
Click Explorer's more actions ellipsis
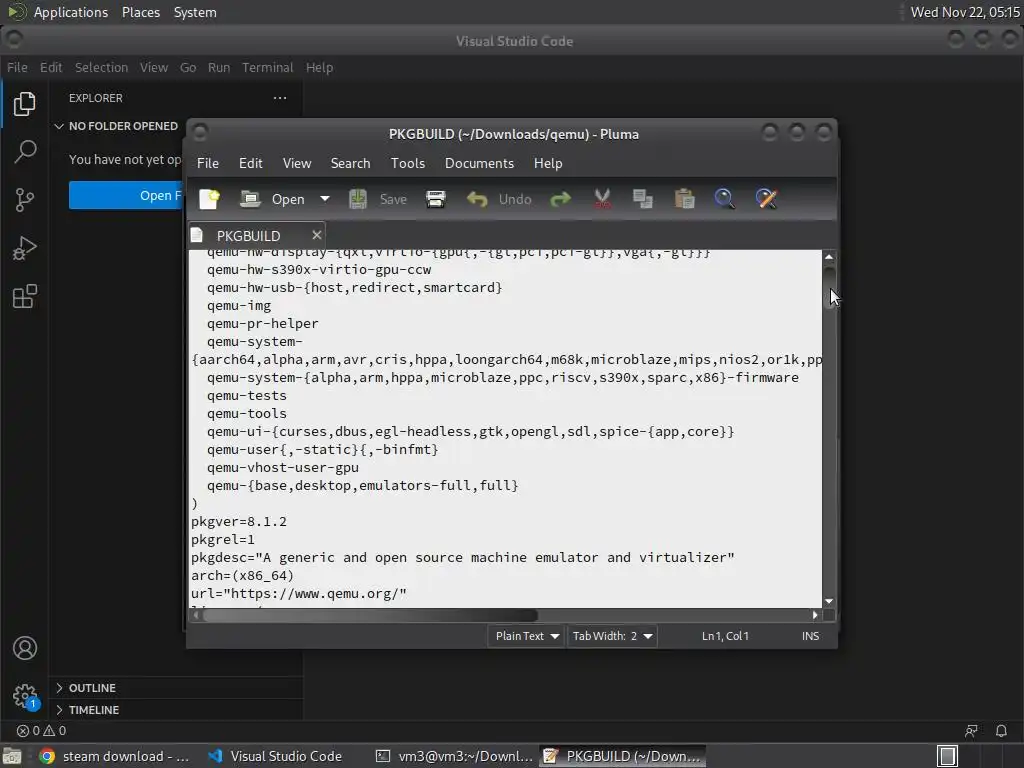coord(280,98)
